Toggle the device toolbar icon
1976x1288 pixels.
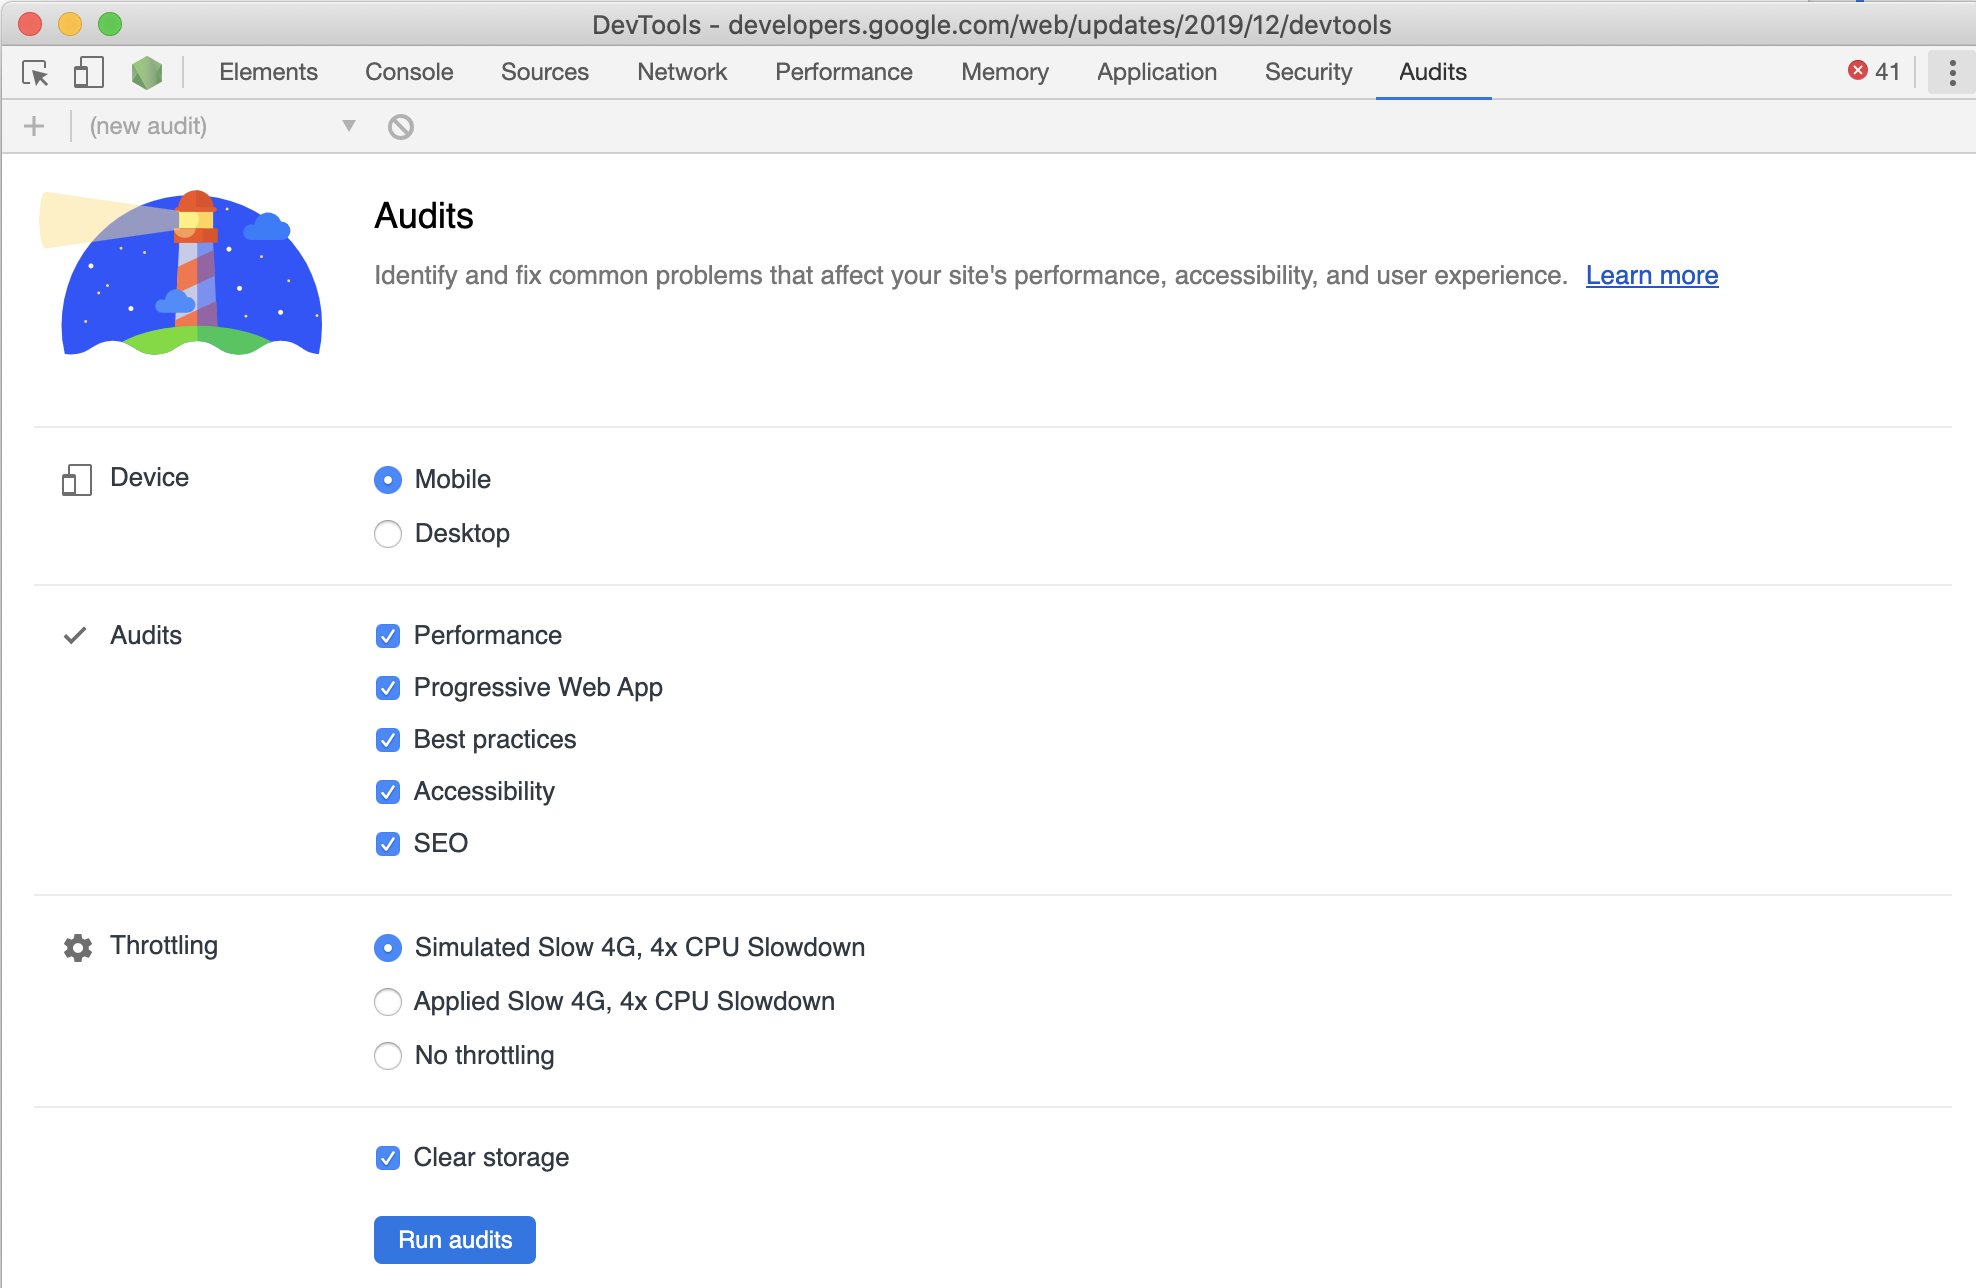tap(88, 73)
